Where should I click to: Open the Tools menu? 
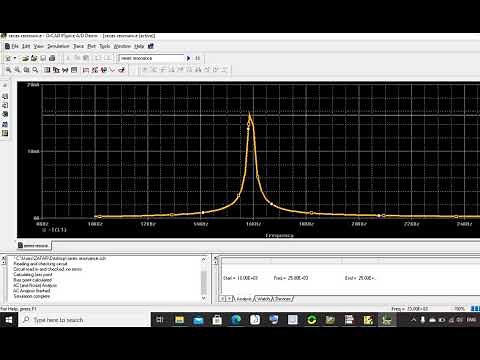(x=105, y=46)
